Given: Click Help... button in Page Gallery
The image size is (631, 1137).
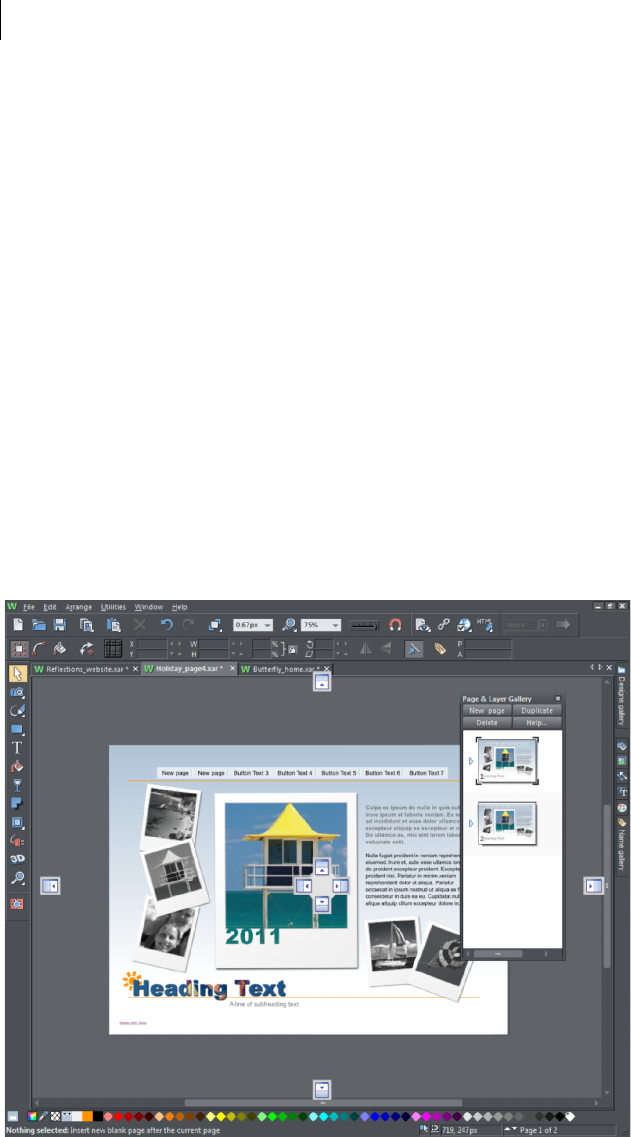Looking at the screenshot, I should click(x=537, y=723).
